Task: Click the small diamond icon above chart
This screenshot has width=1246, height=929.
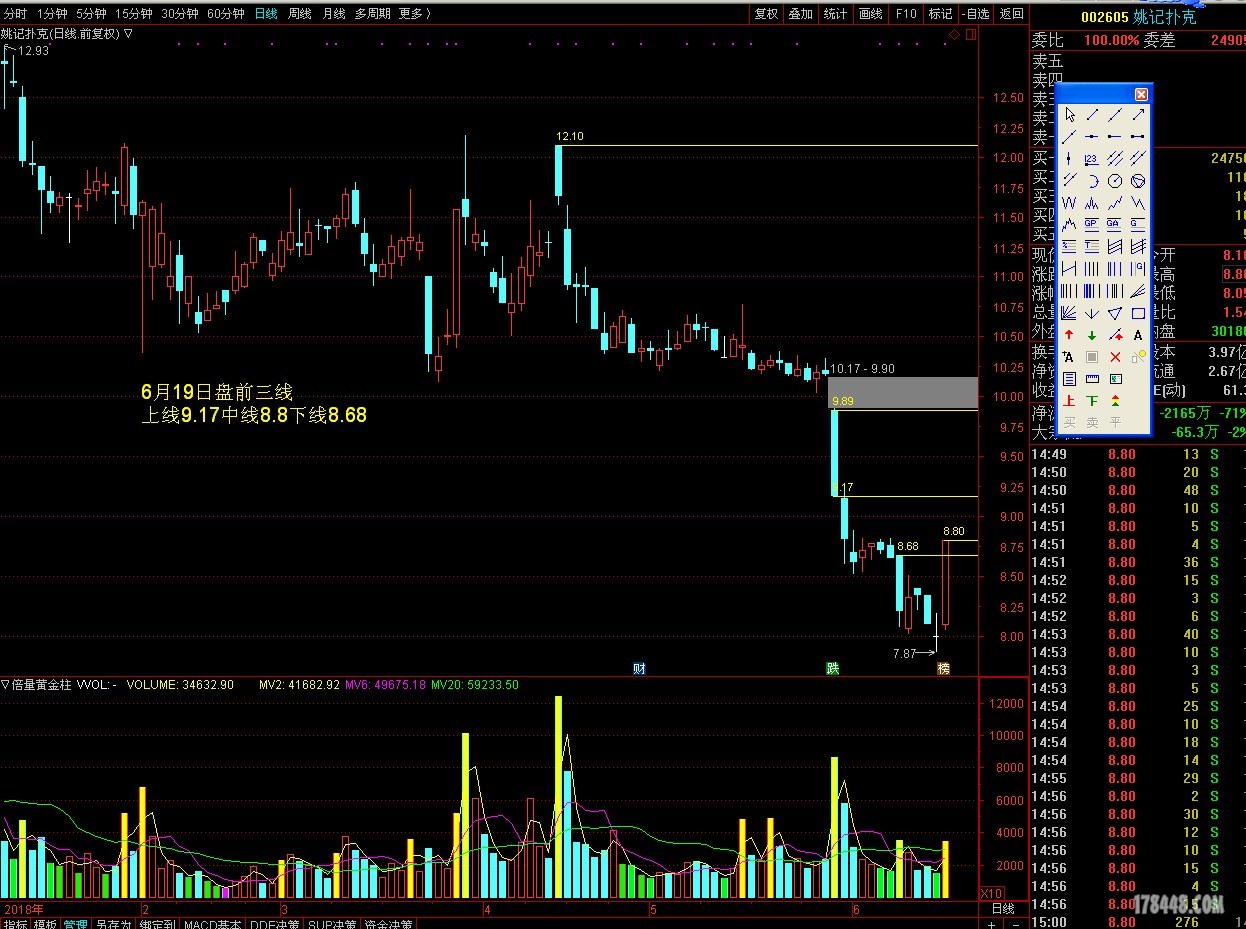Action: click(954, 35)
